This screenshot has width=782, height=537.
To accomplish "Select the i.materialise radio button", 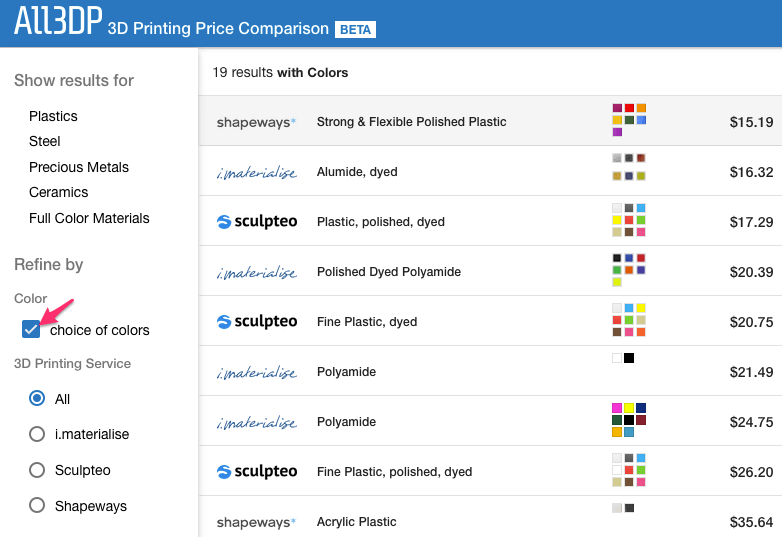I will (x=37, y=434).
